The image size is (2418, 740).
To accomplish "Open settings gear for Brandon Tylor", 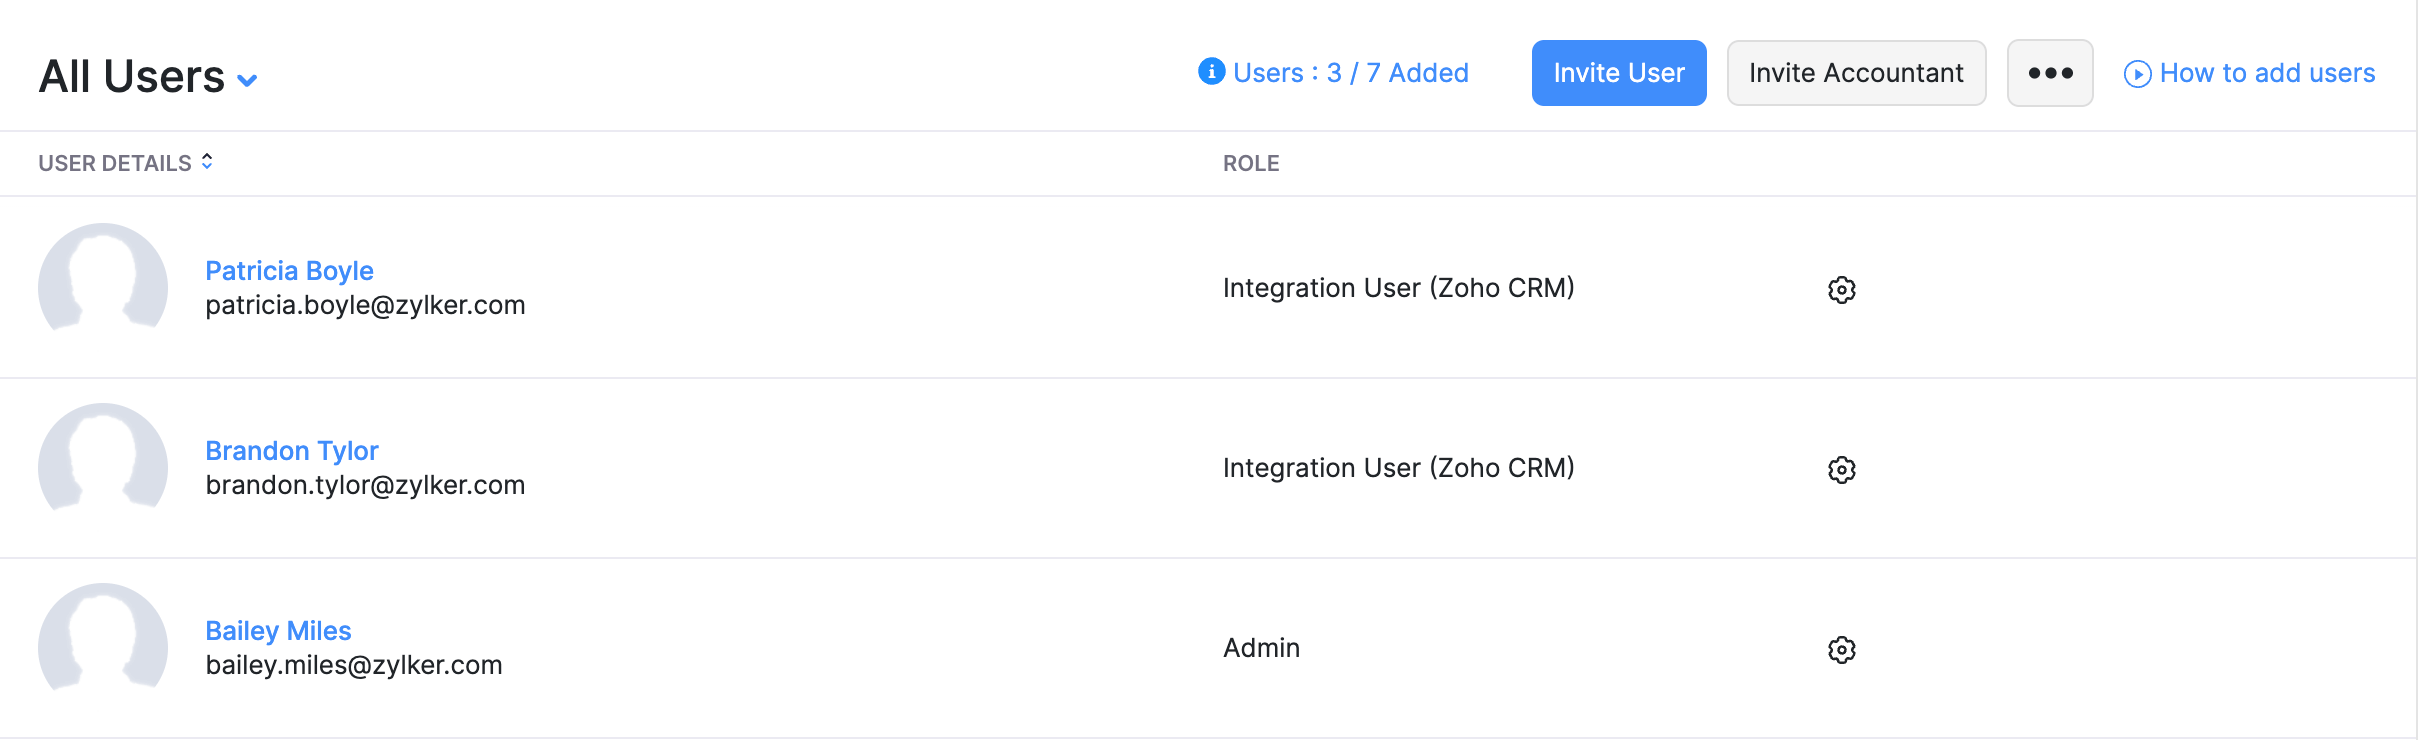I will 1841,470.
